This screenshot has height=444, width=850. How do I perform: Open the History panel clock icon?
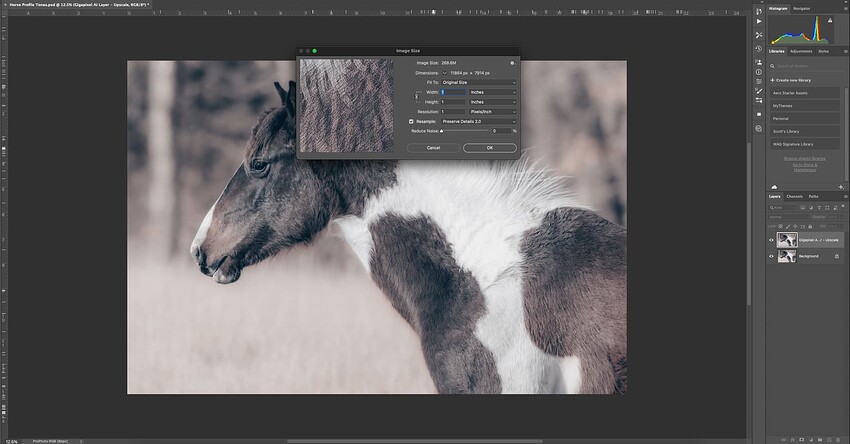pyautogui.click(x=758, y=49)
